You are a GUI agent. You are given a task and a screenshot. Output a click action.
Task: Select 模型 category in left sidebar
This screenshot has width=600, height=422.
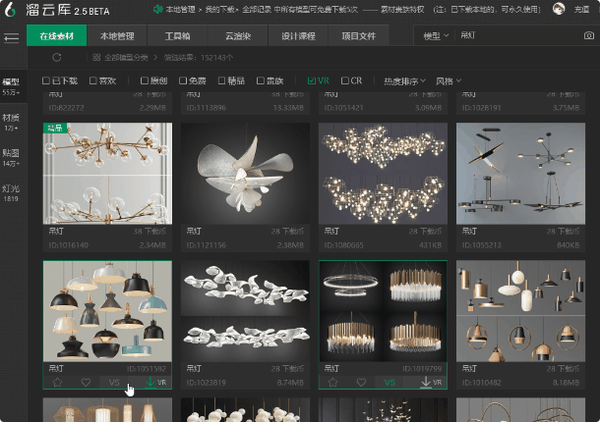tap(11, 86)
